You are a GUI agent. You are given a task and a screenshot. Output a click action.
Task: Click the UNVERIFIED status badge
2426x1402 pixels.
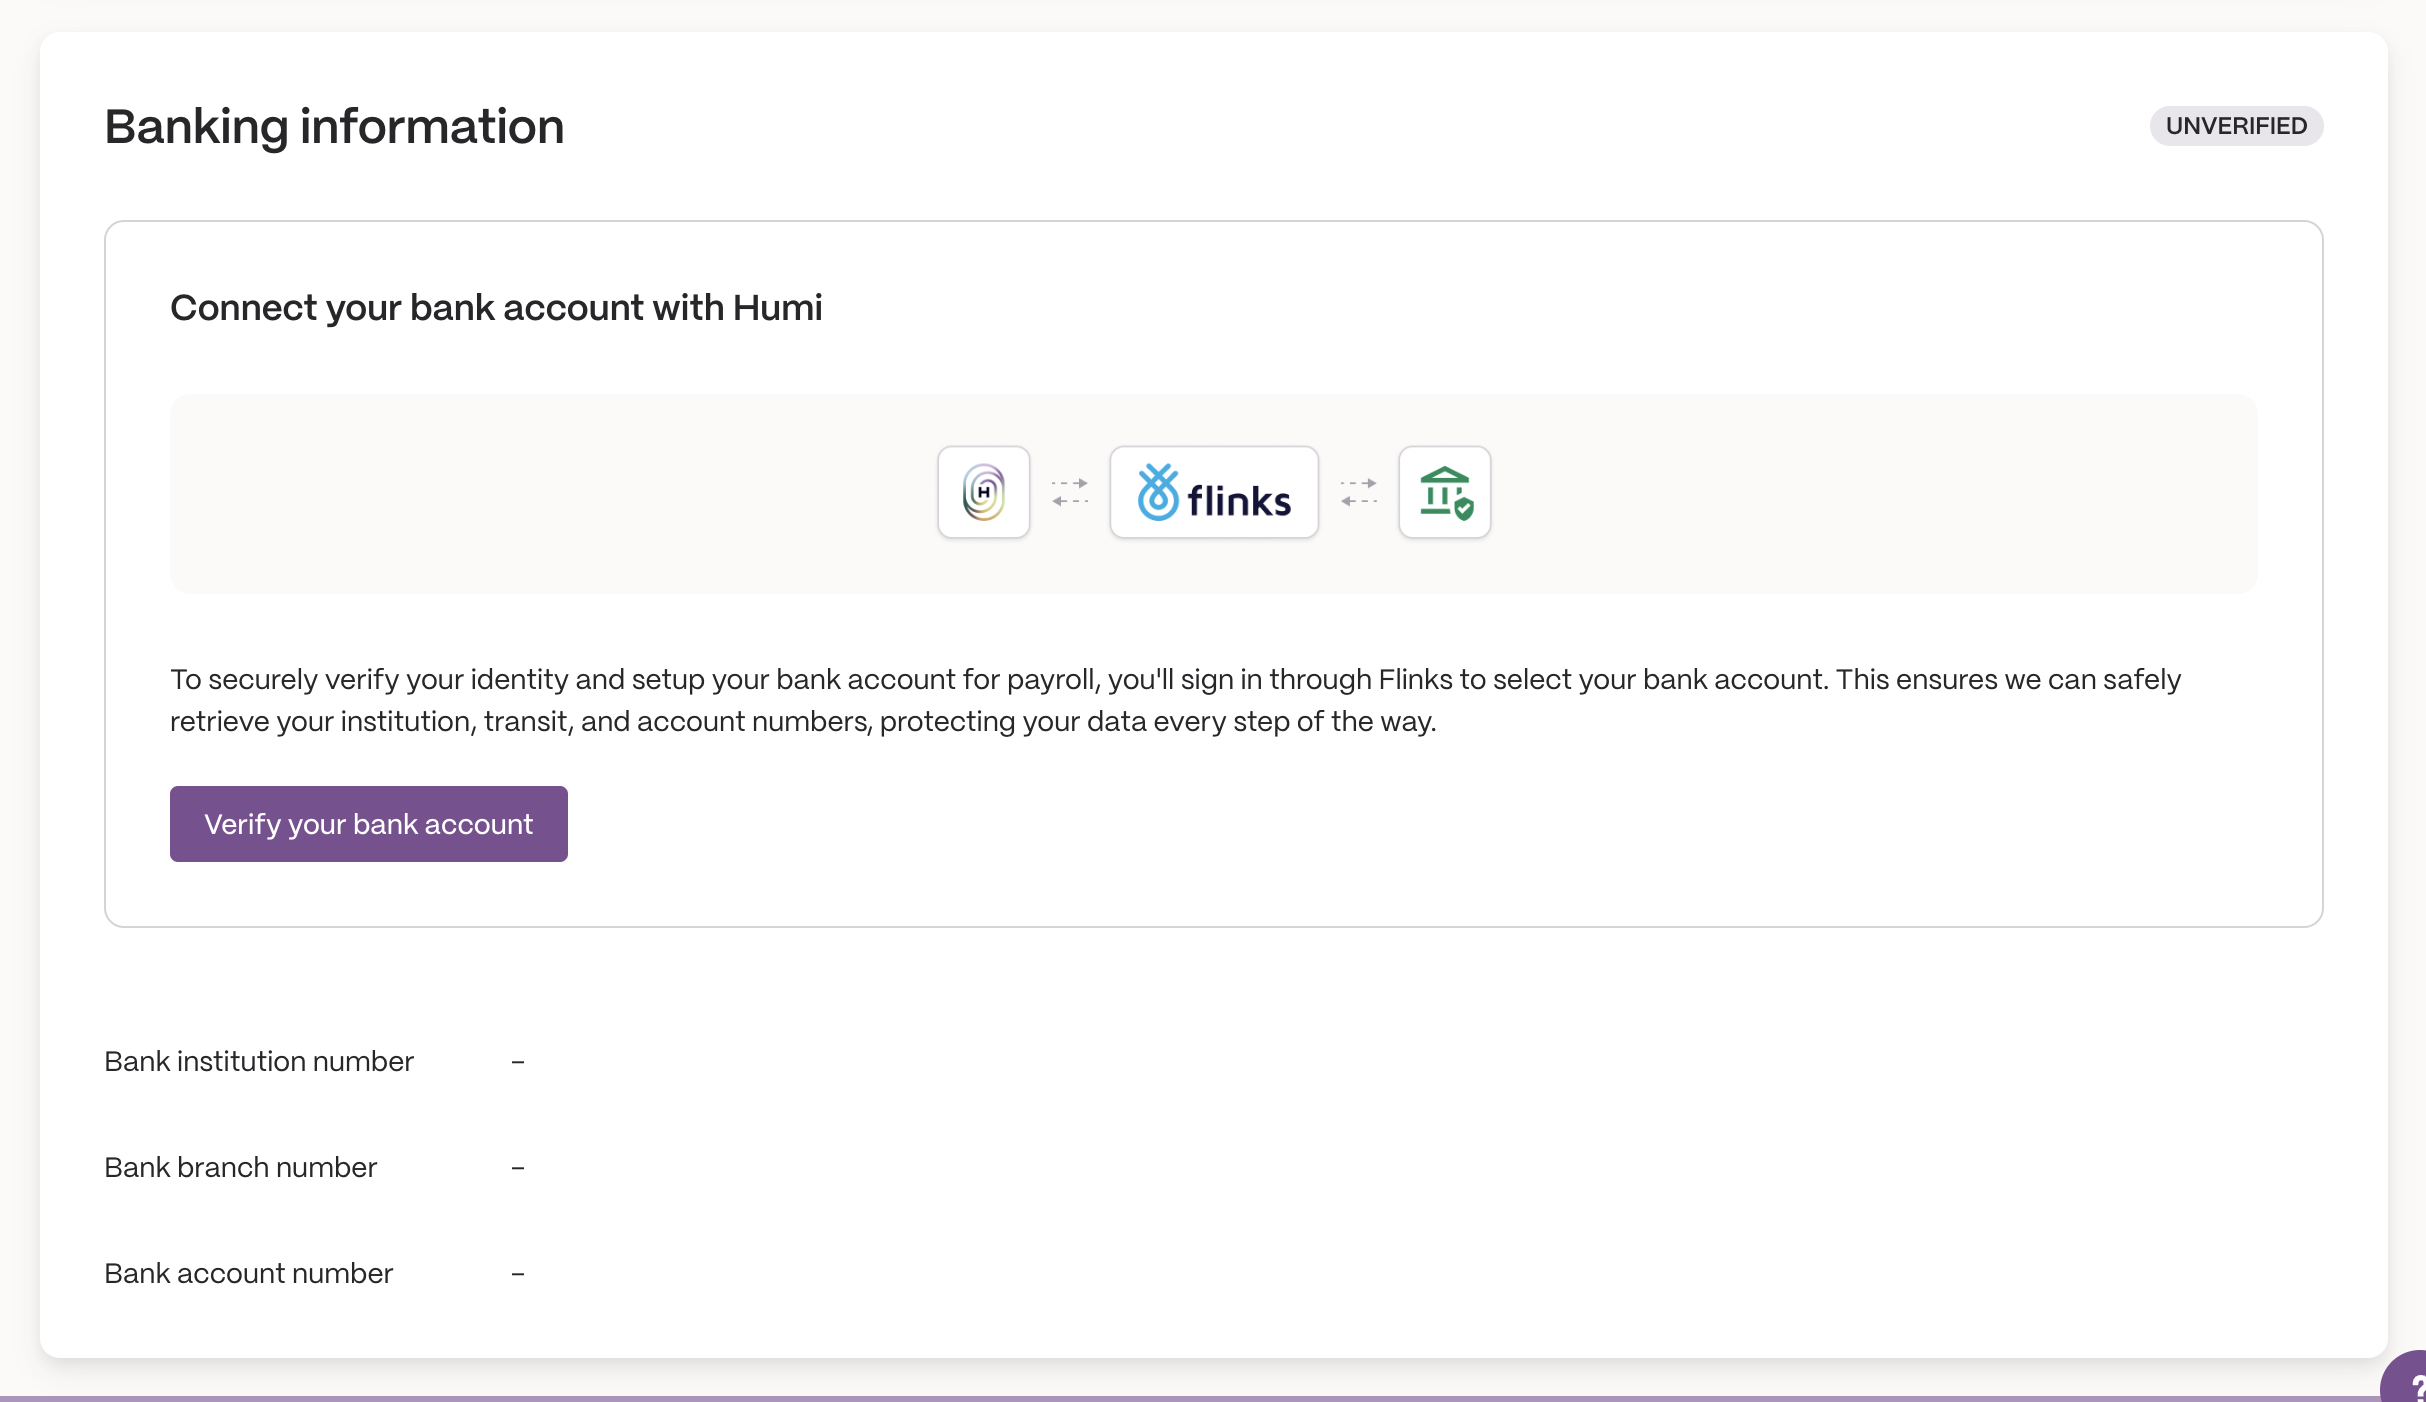click(x=2236, y=126)
